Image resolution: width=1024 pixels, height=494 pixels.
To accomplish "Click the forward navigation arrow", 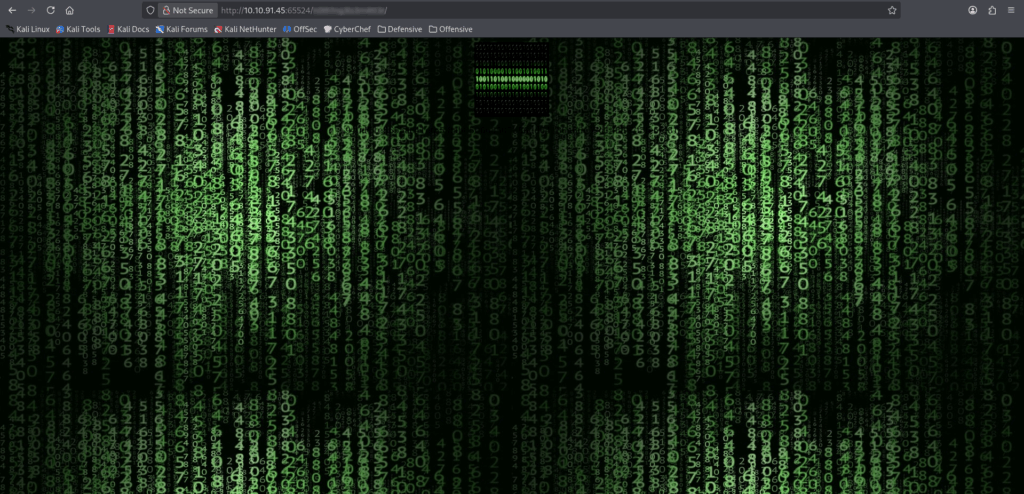I will 30,10.
